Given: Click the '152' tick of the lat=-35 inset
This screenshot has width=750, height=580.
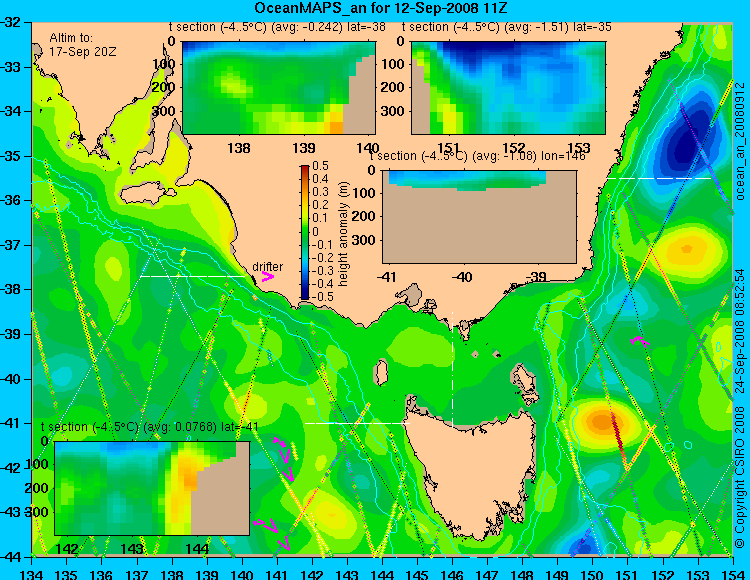Looking at the screenshot, I should pos(513,148).
